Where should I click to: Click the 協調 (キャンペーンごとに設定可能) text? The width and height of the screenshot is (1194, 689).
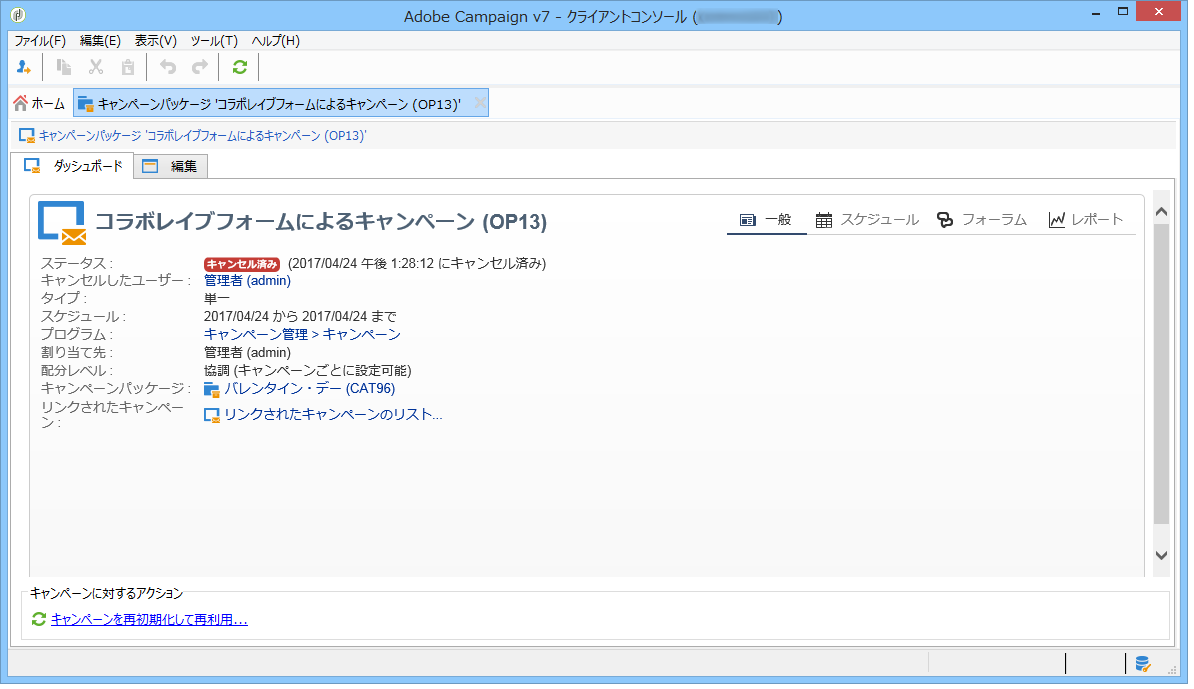coord(308,372)
